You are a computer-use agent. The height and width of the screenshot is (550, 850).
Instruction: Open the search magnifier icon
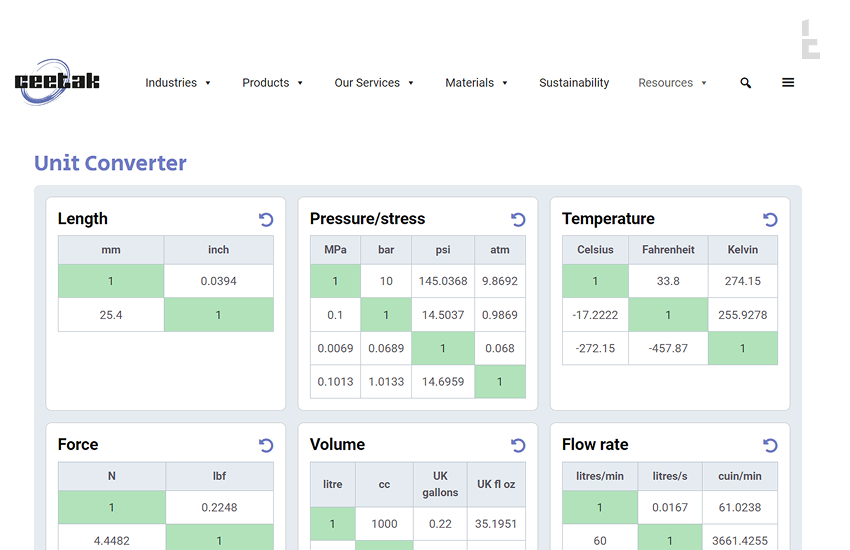(x=745, y=83)
